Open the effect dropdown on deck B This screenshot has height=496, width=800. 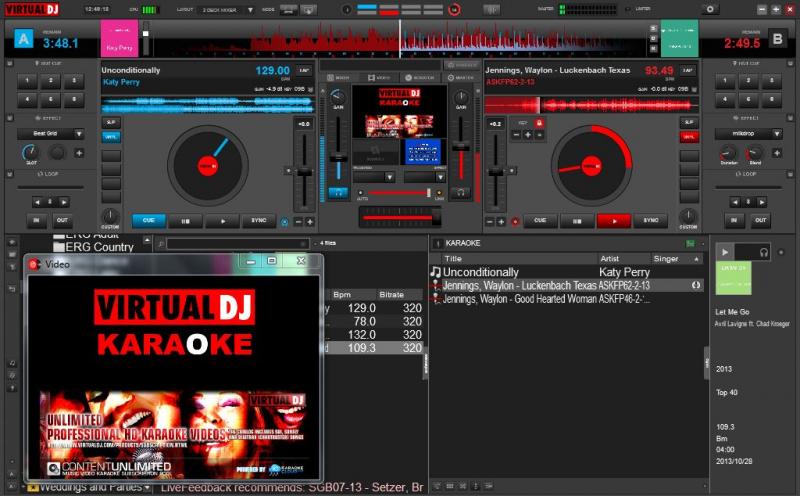coord(777,134)
